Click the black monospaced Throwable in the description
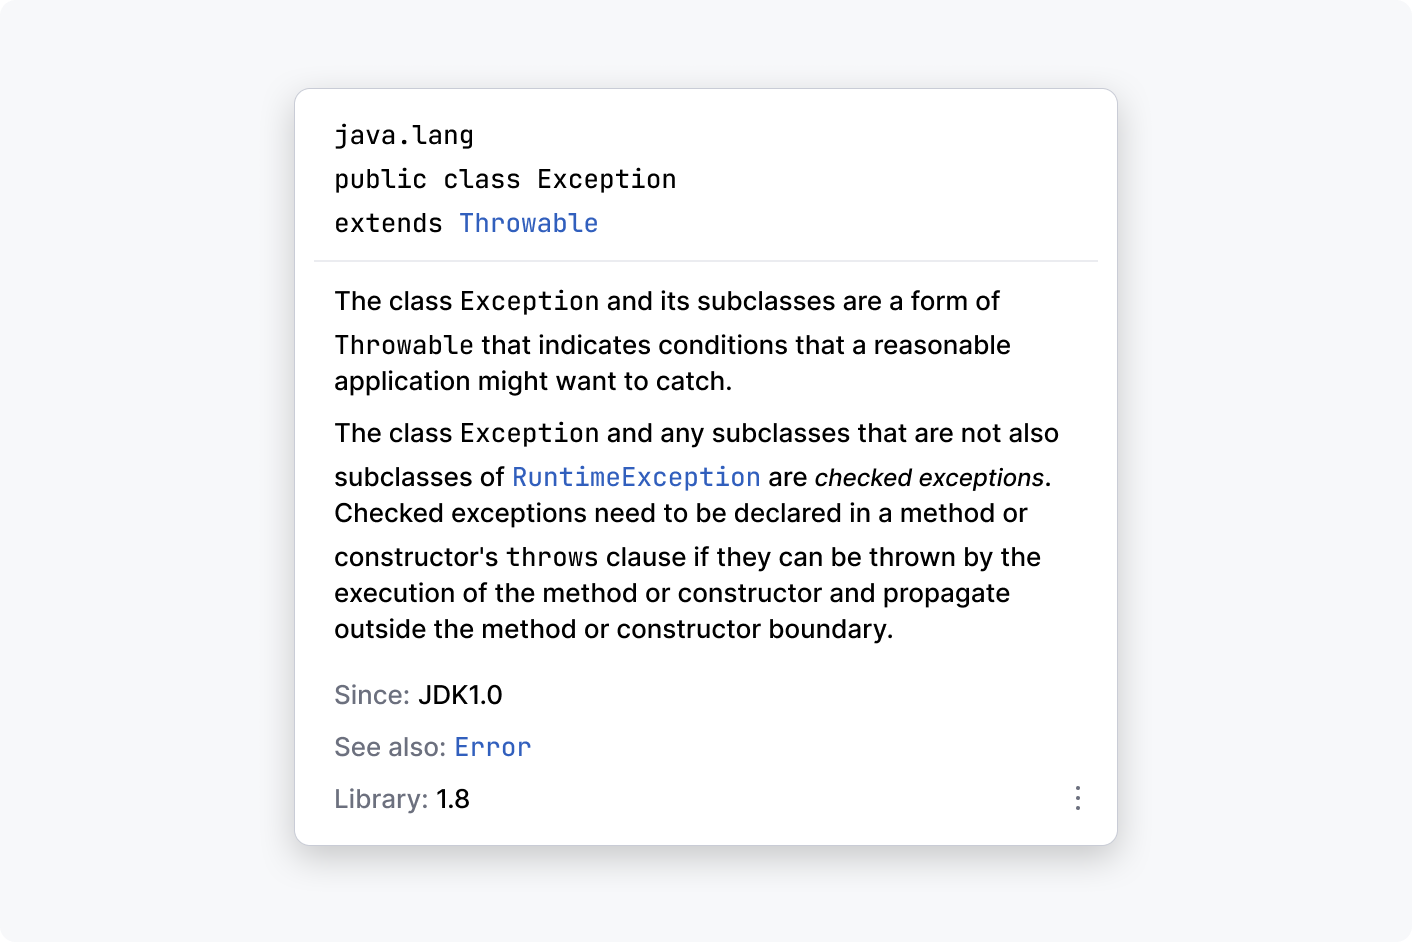The image size is (1412, 942). click(x=404, y=345)
